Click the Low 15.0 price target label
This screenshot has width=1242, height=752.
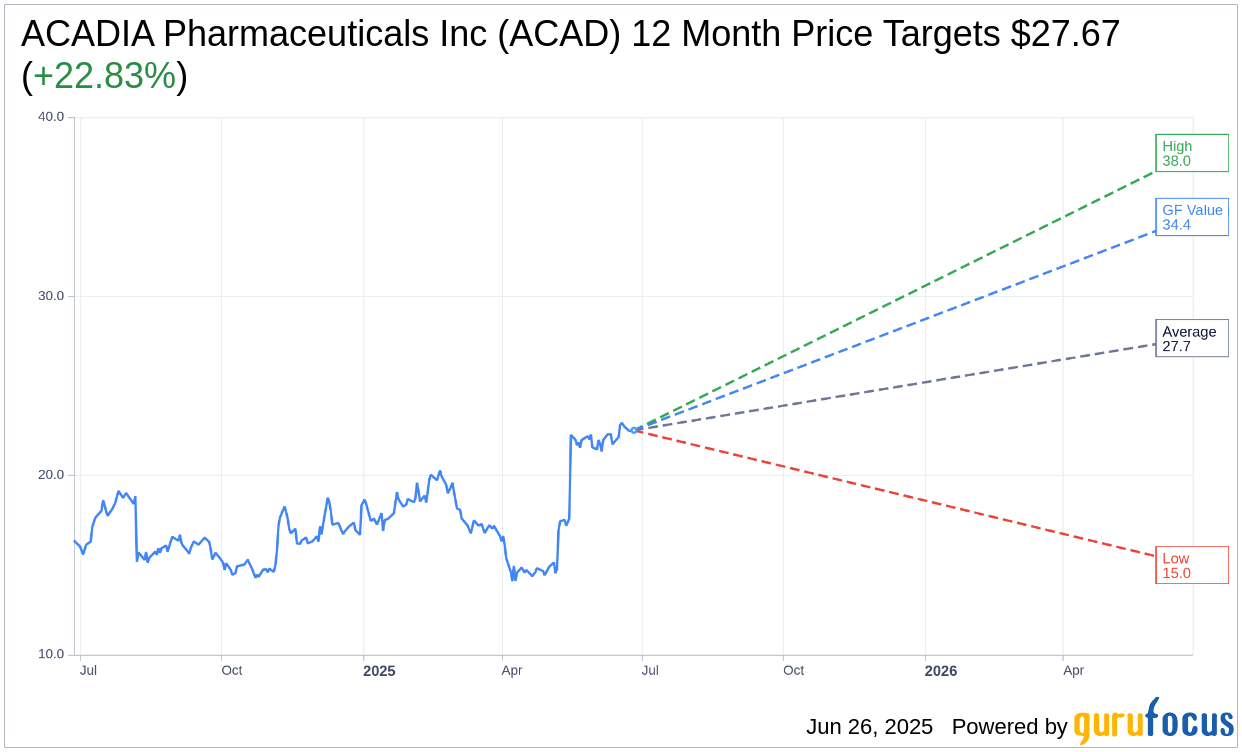coord(1192,566)
